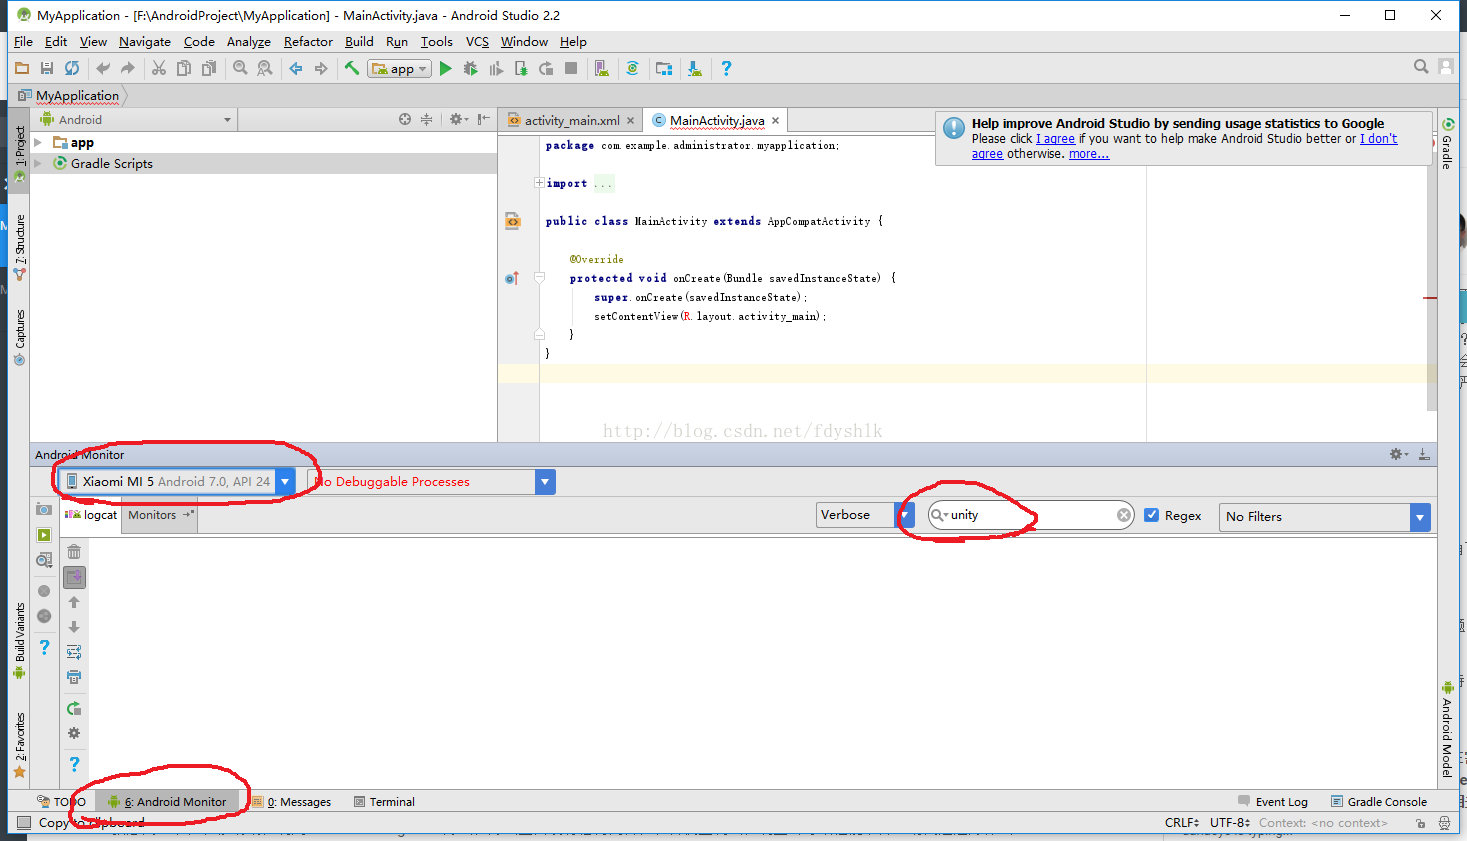1467x841 pixels.
Task: Open Terminal tool window
Action: coord(385,802)
